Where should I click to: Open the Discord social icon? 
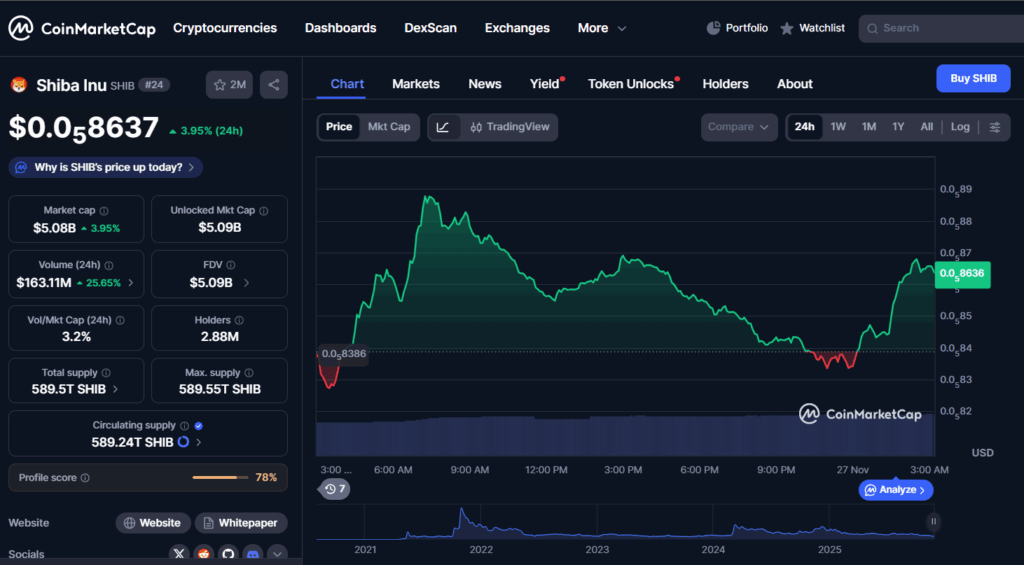(253, 553)
